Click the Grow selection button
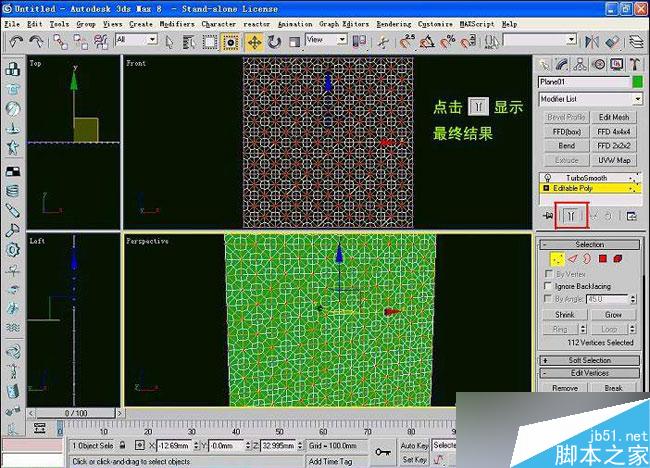Image resolution: width=650 pixels, height=468 pixels. point(613,315)
